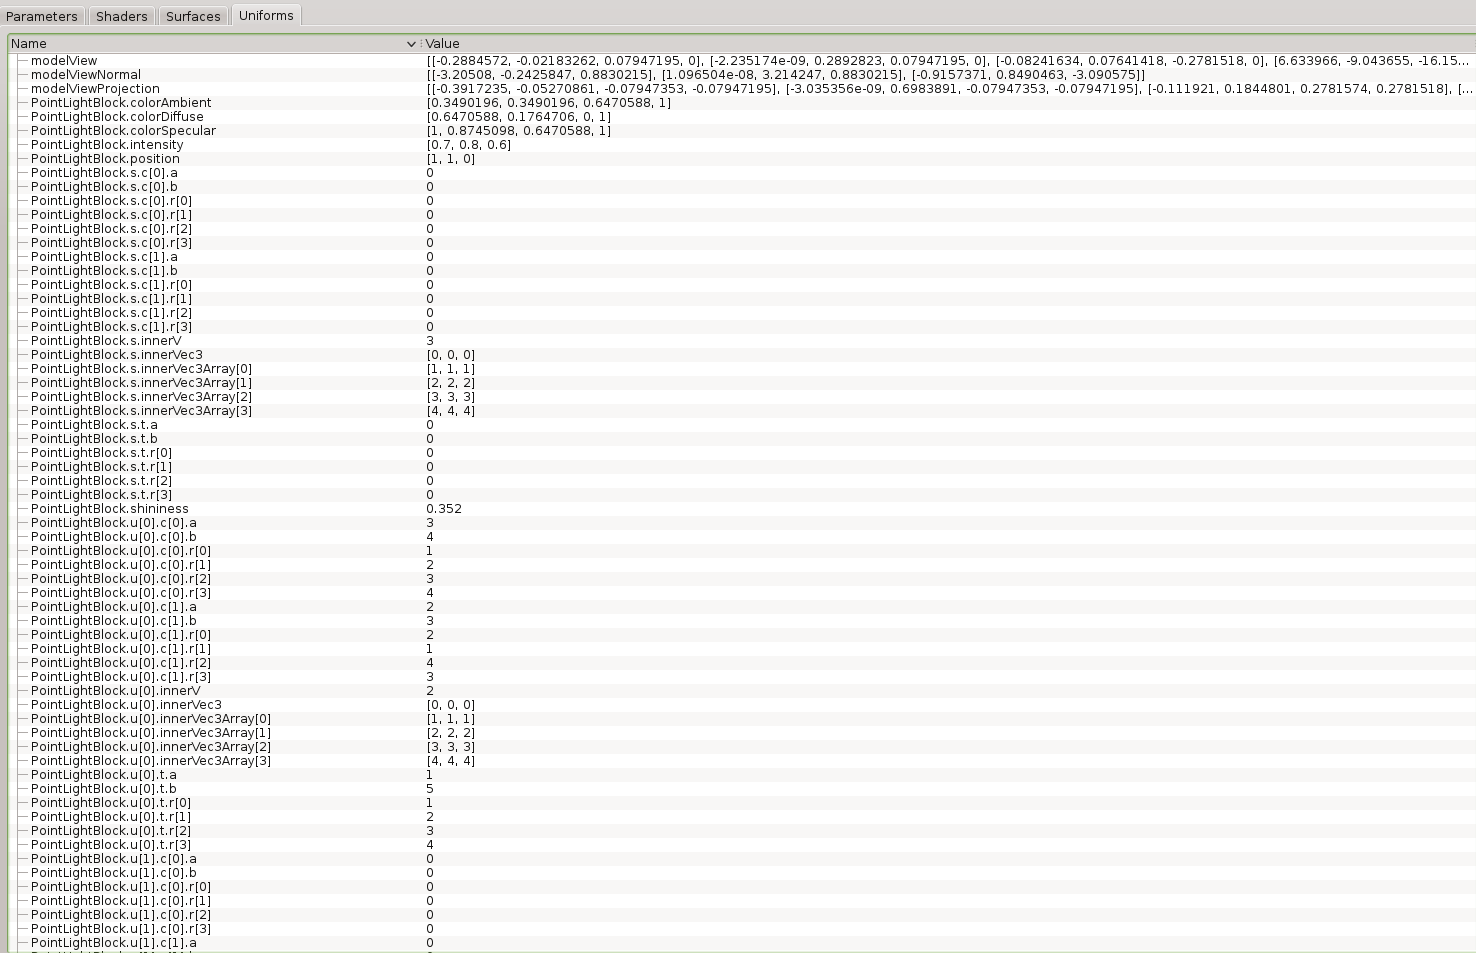Click the shininess value 0.352
This screenshot has width=1476, height=953.
point(444,509)
